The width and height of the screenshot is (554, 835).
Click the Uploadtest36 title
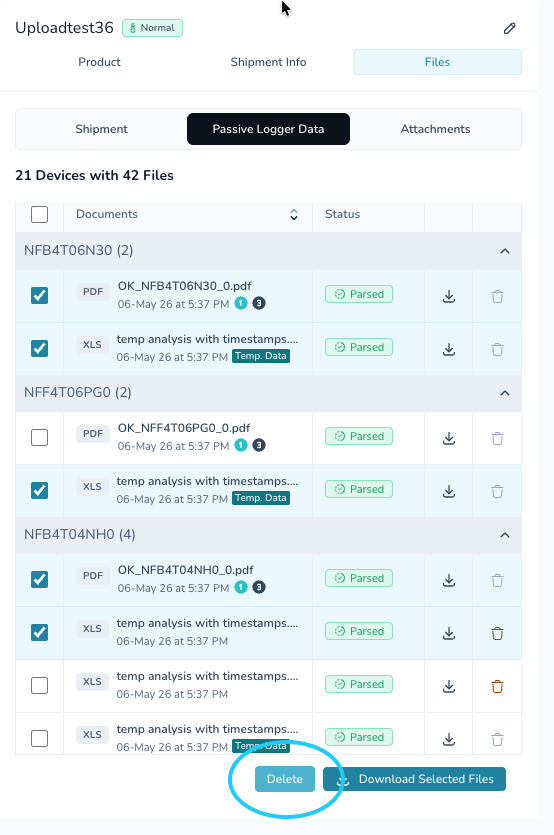64,28
